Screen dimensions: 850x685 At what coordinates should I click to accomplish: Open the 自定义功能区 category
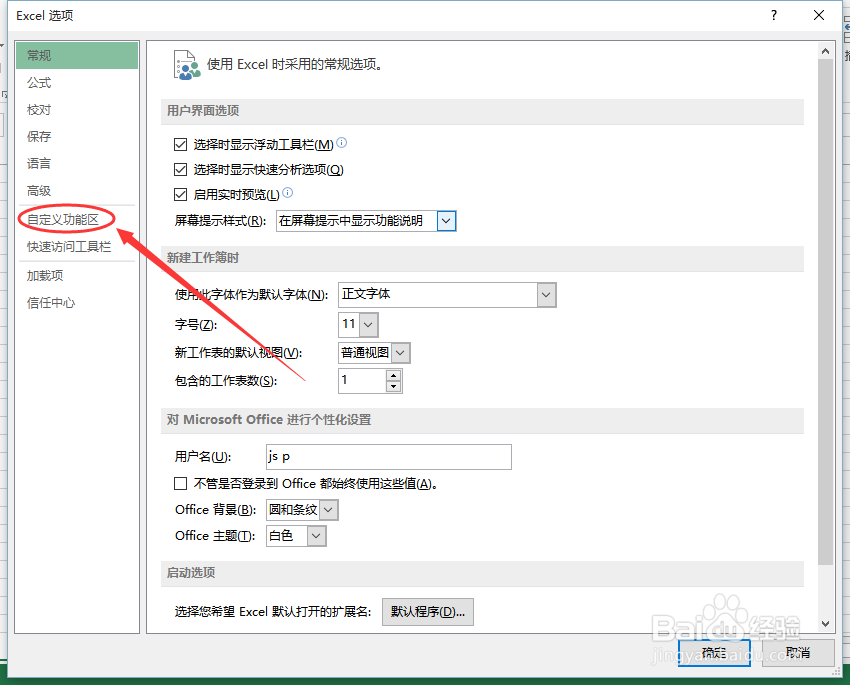click(x=77, y=219)
